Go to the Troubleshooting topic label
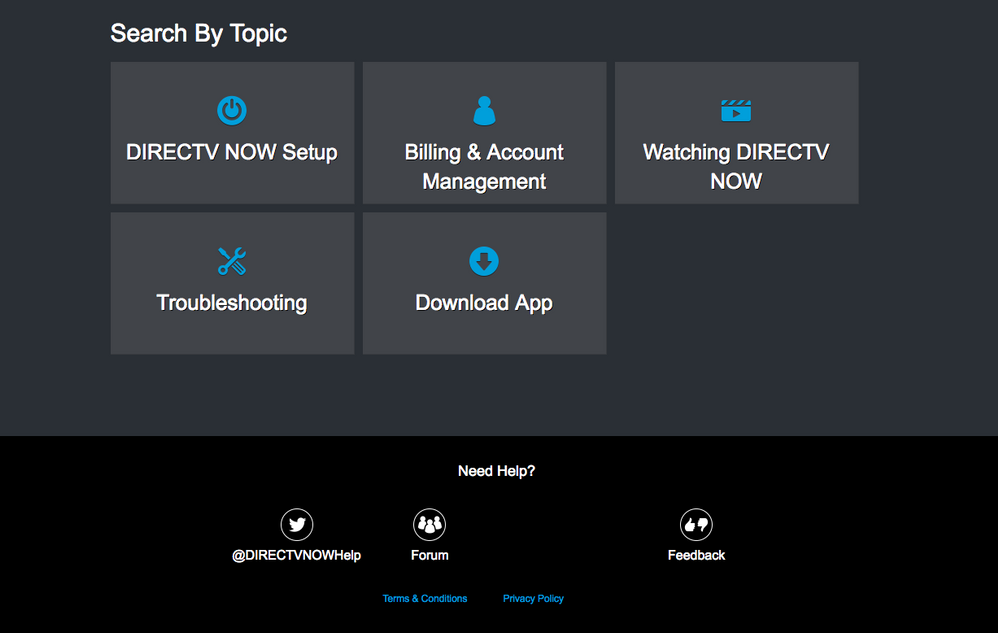 click(232, 303)
